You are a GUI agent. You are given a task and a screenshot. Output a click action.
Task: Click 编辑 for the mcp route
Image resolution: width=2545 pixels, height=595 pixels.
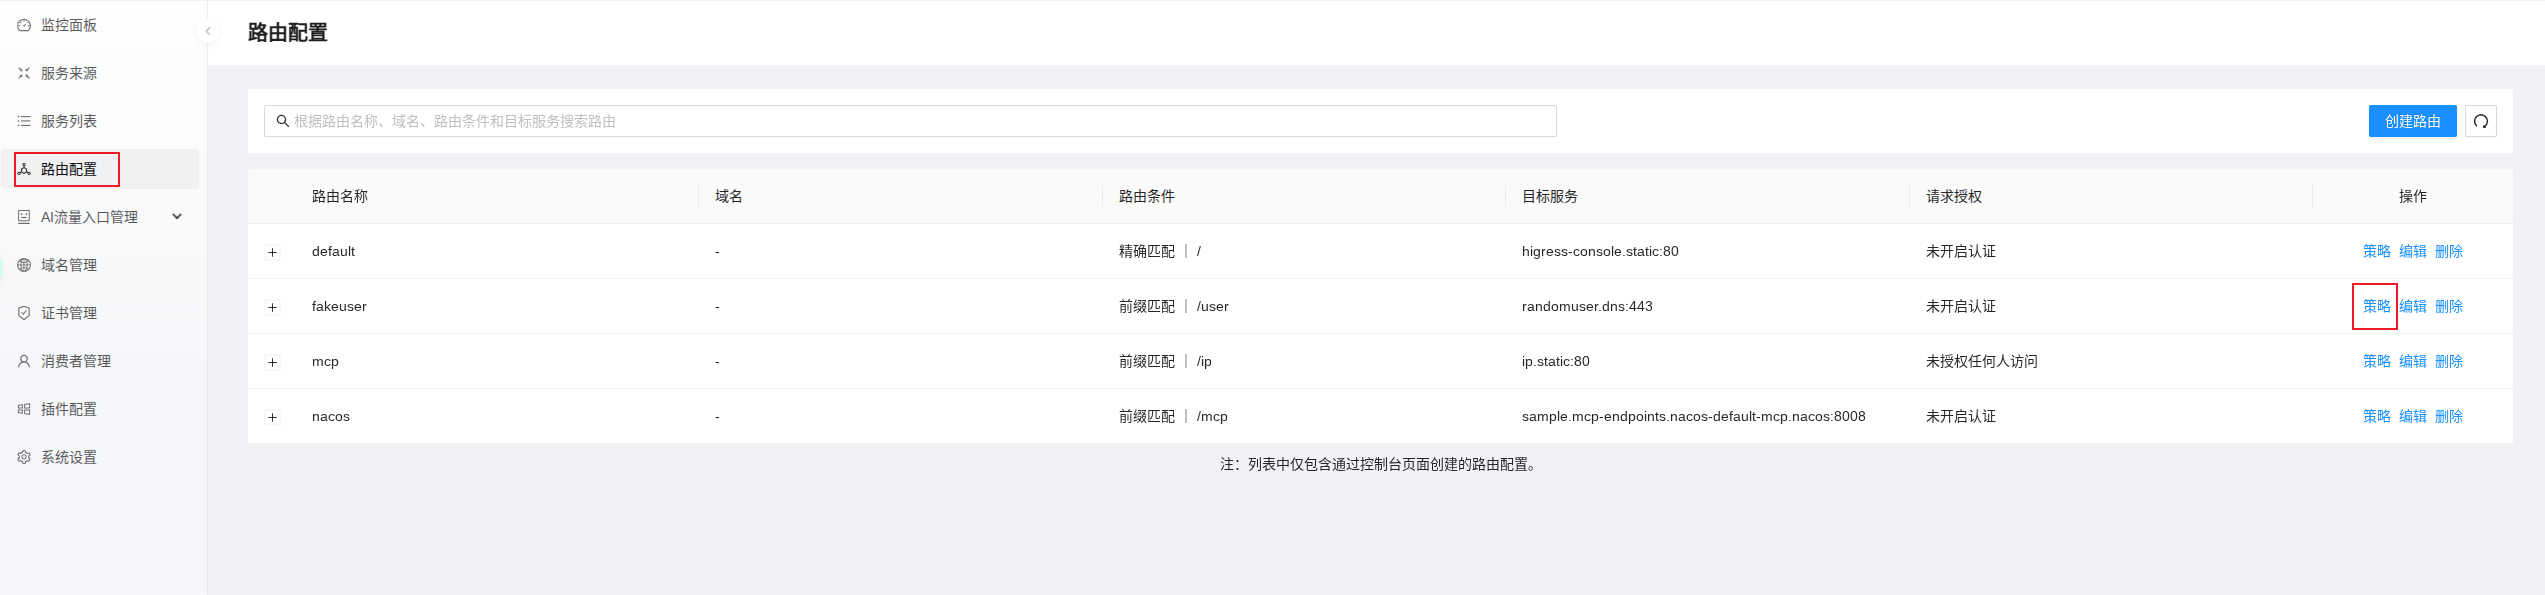click(x=2412, y=361)
